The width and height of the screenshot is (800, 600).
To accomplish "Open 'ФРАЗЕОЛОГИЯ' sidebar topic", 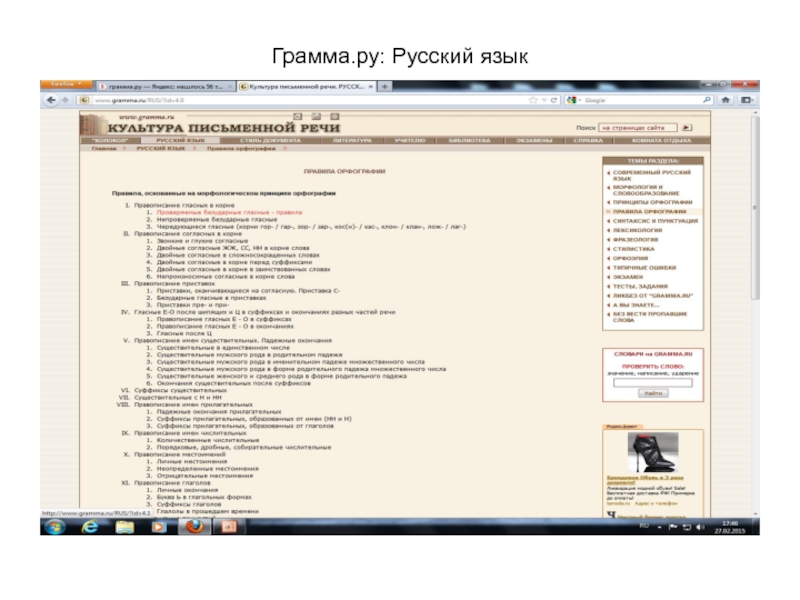I will click(x=635, y=240).
